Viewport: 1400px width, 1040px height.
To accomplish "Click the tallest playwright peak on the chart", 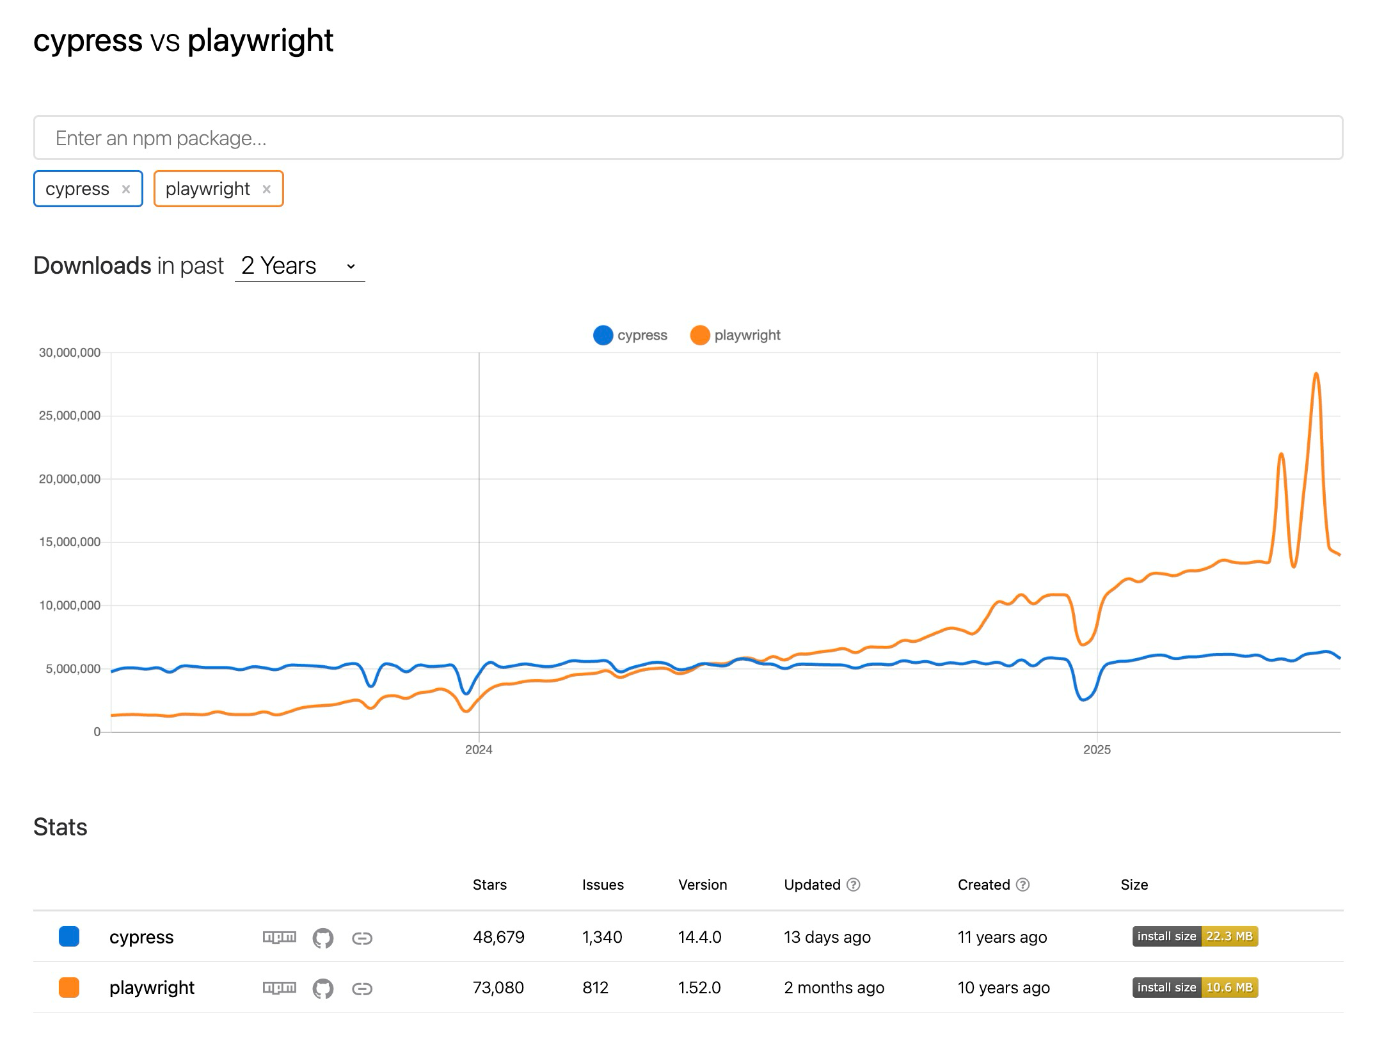I will (x=1316, y=375).
